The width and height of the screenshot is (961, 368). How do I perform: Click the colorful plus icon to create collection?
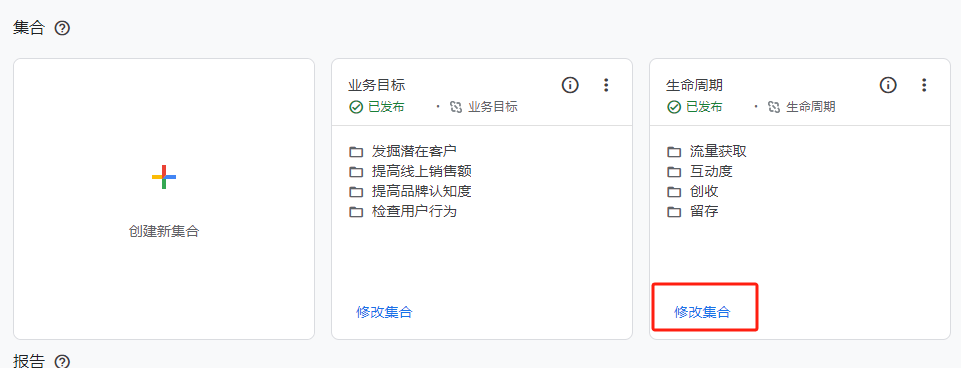coord(164,177)
